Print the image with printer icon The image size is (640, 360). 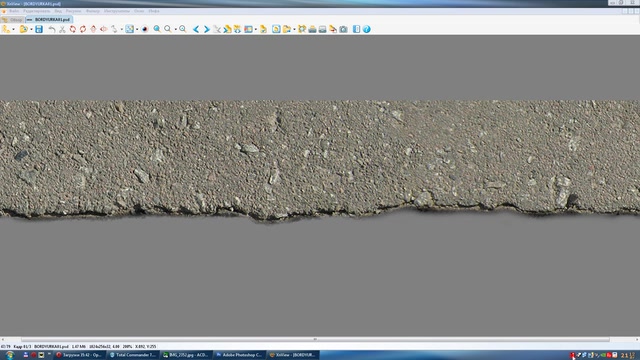tap(312, 29)
